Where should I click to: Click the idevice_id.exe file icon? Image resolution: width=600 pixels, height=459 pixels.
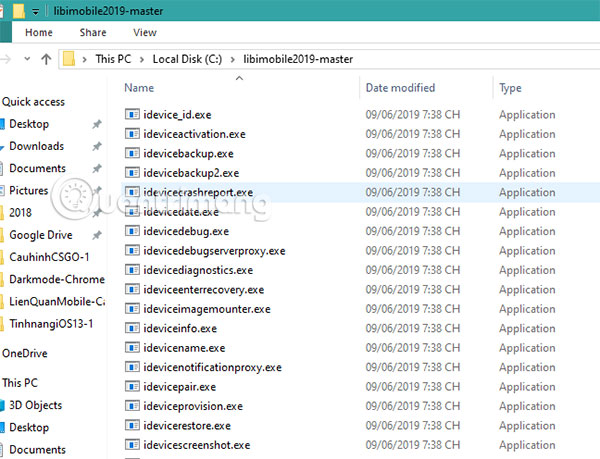(x=132, y=115)
